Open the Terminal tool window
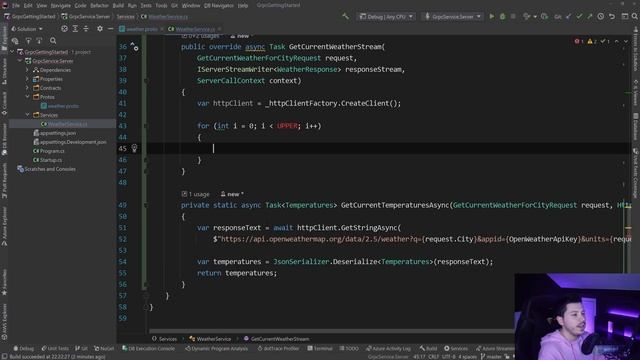Image resolution: width=640 pixels, height=360 pixels. click(320, 349)
